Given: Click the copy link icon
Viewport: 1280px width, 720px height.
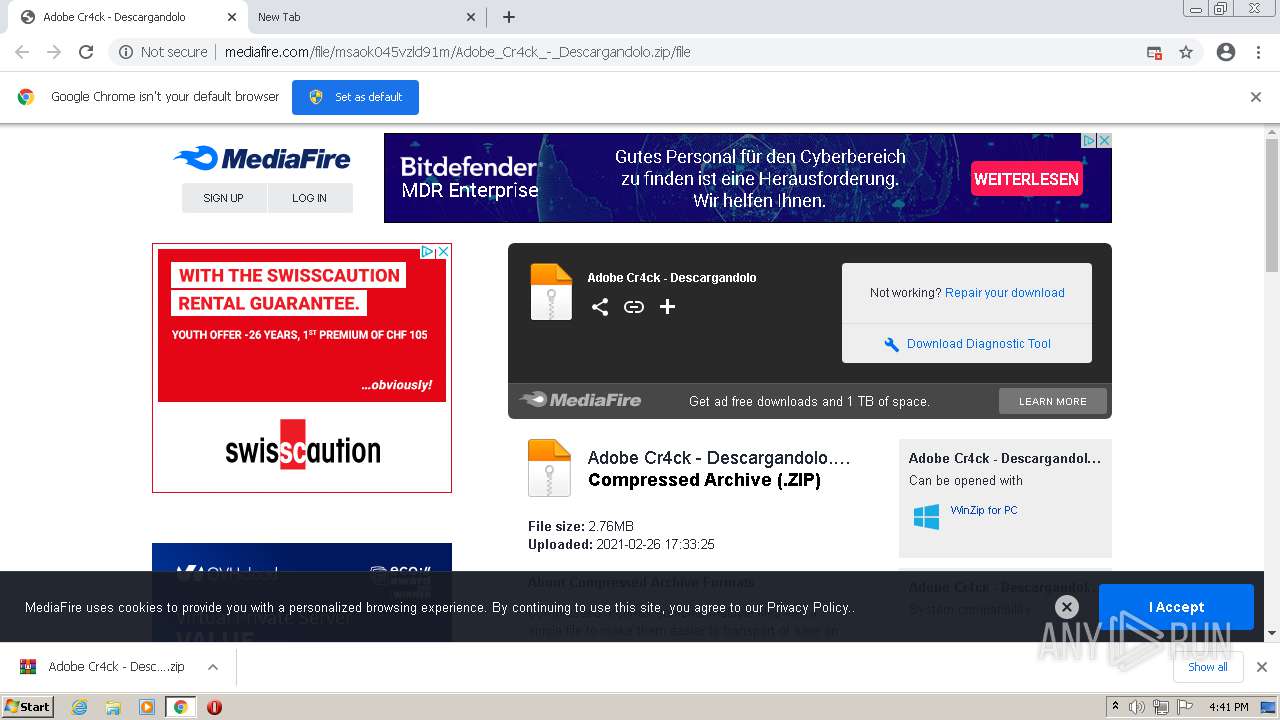Looking at the screenshot, I should click(634, 307).
